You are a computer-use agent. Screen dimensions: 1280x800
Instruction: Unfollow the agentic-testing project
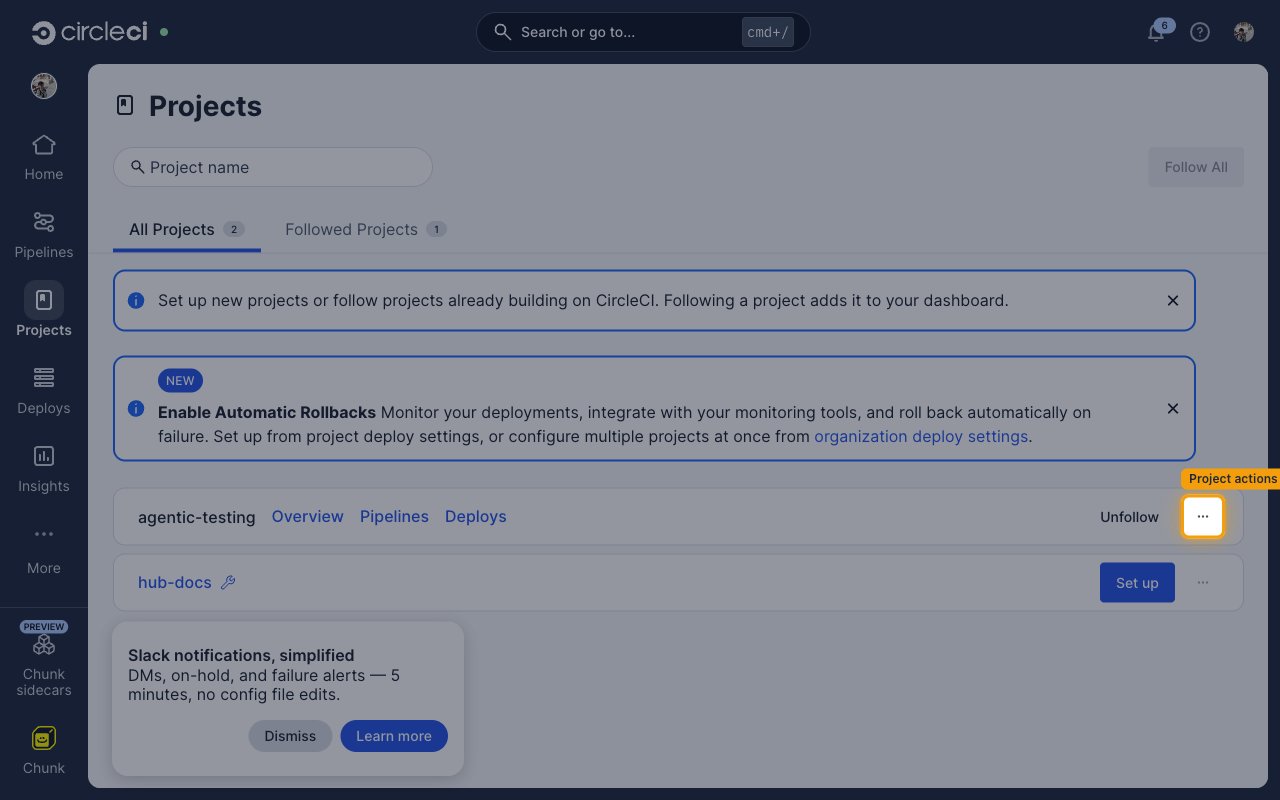coord(1129,517)
